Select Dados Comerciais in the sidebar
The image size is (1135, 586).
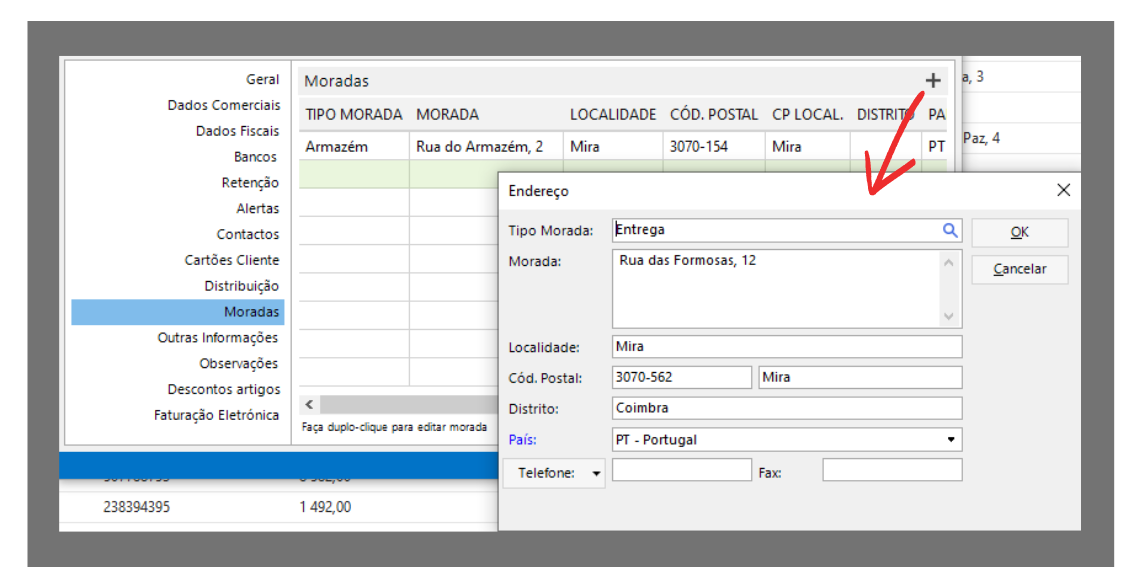point(224,105)
